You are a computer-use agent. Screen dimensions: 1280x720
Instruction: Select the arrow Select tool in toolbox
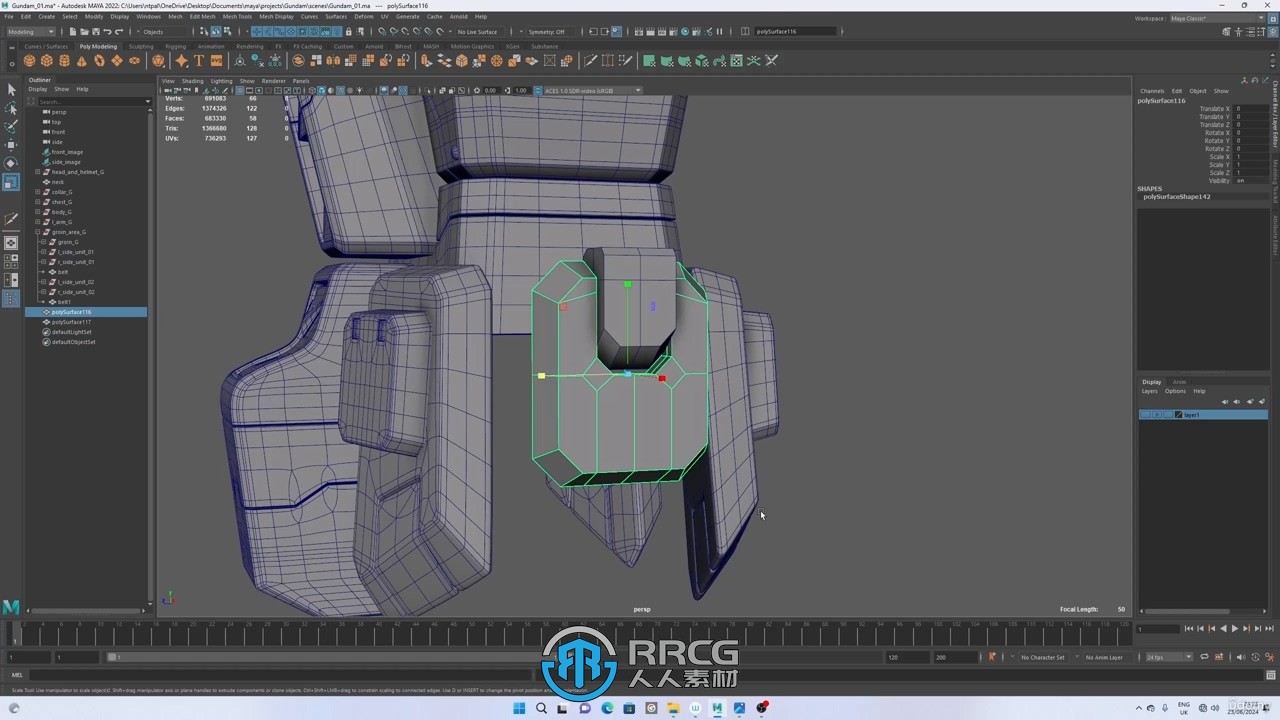pos(11,90)
